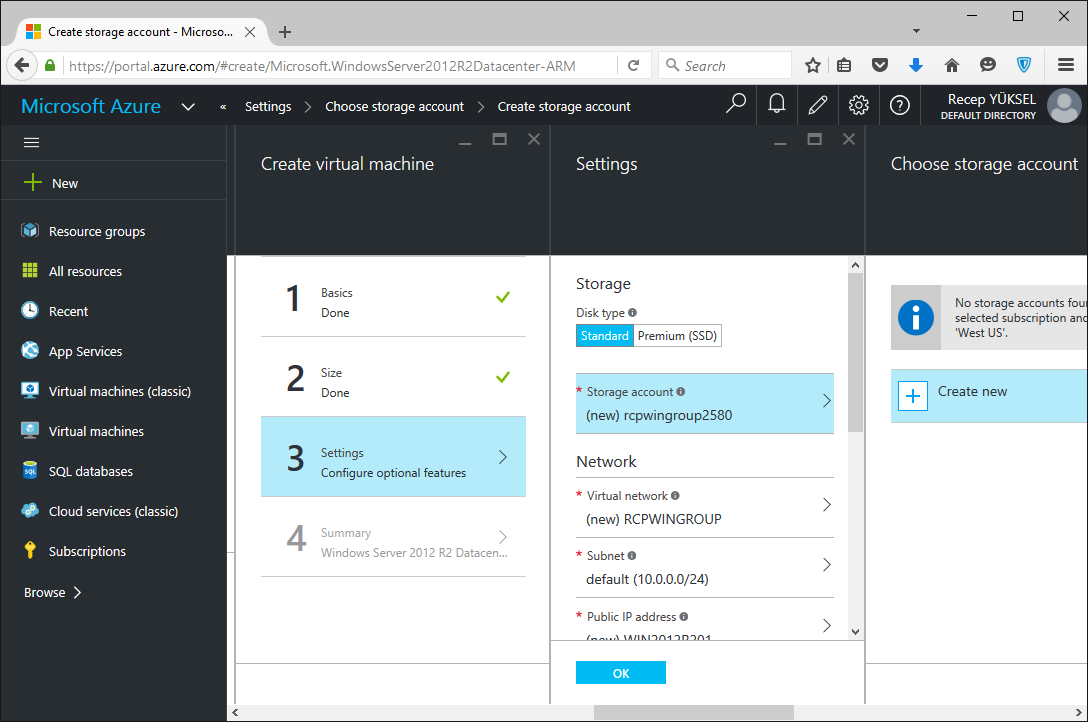The width and height of the screenshot is (1088, 722).
Task: Select the Create storage account browser tab
Action: pos(141,32)
